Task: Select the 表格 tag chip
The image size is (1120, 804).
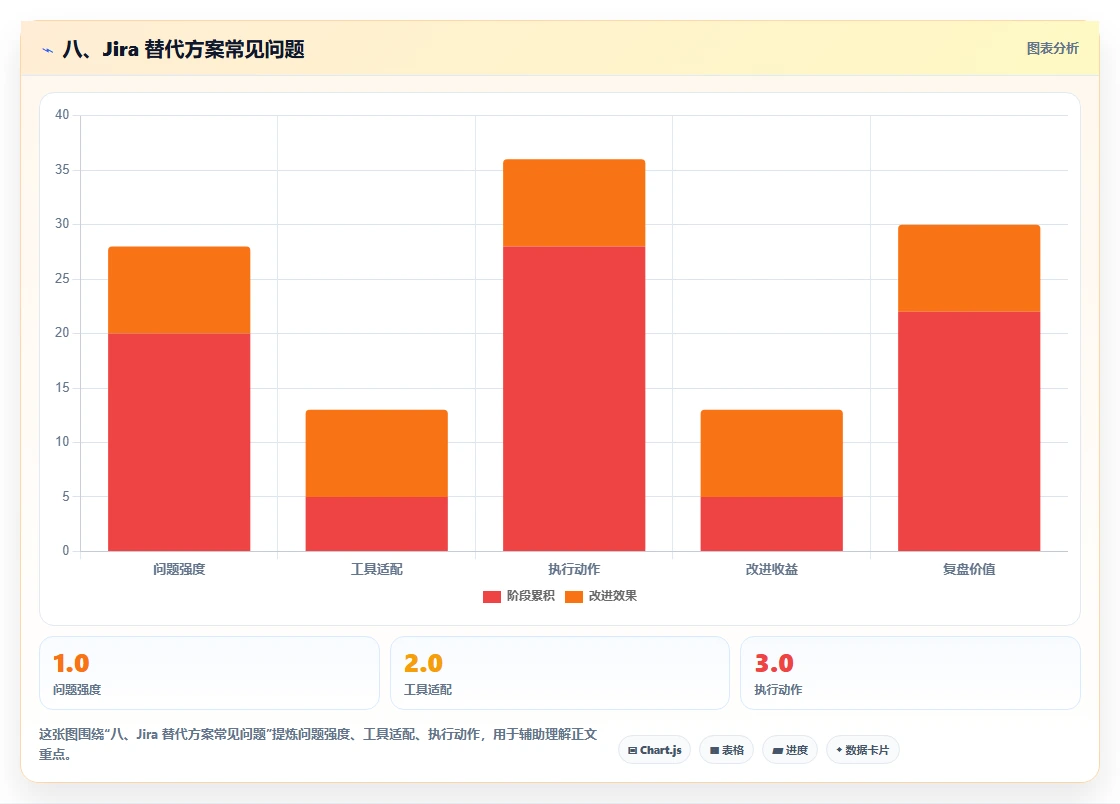Action: (x=726, y=750)
